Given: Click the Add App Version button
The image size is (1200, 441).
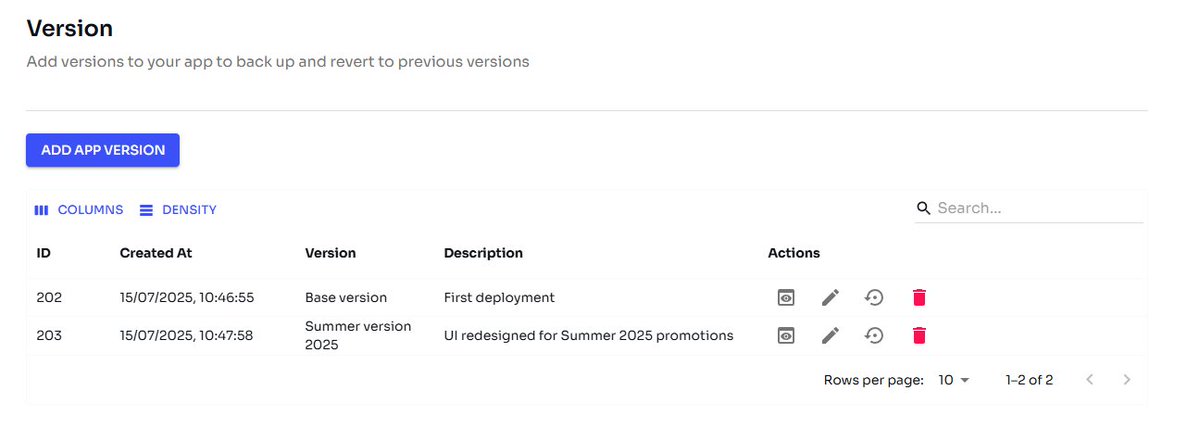Looking at the screenshot, I should coord(103,150).
